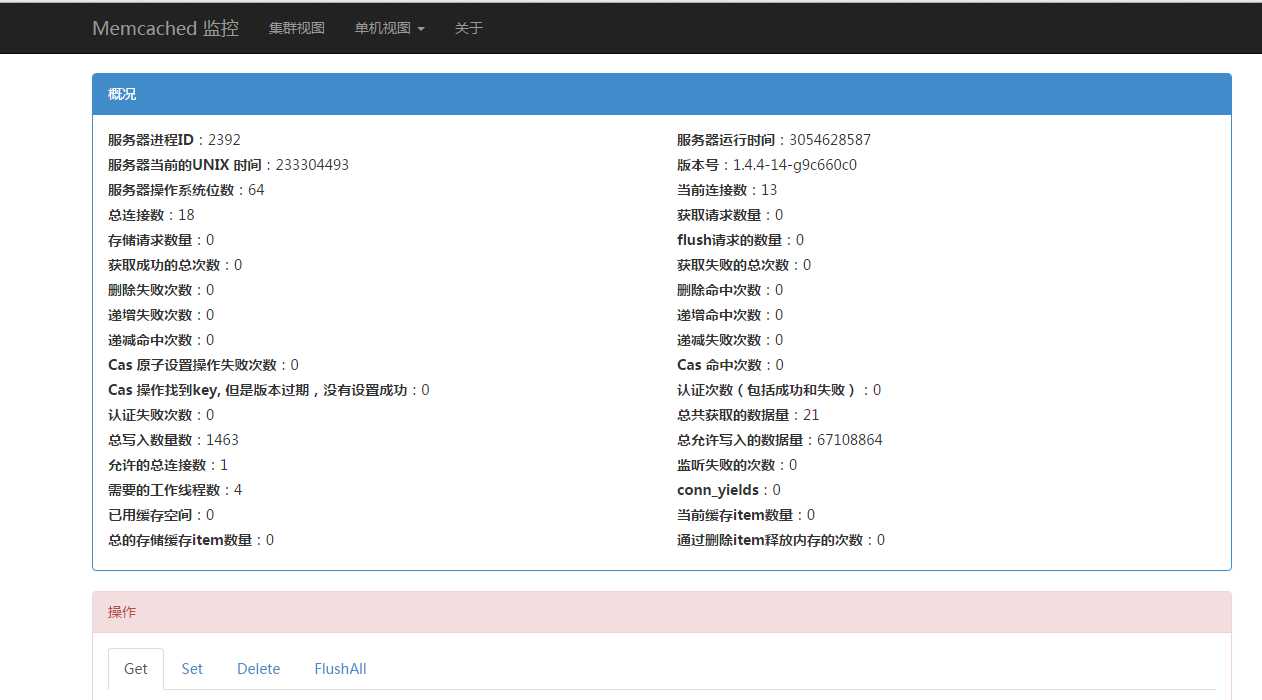Click the 递增命中次数 label

719,315
